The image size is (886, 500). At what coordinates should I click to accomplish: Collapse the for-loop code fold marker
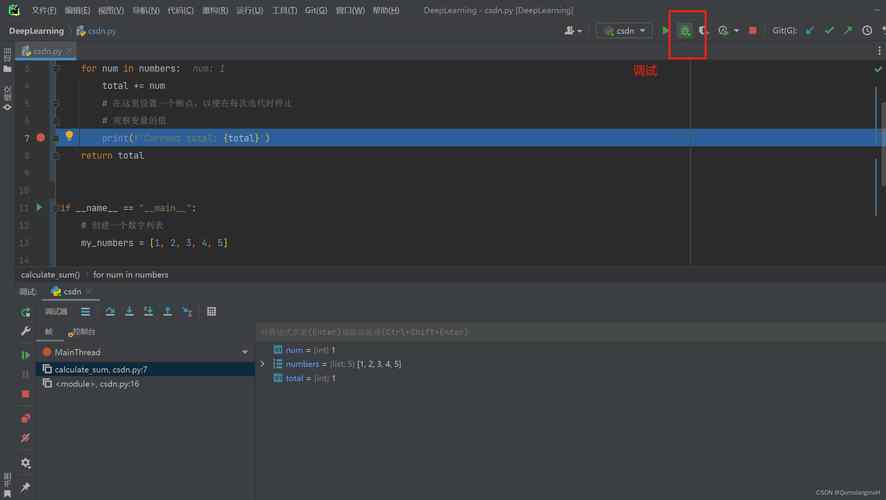tap(56, 69)
